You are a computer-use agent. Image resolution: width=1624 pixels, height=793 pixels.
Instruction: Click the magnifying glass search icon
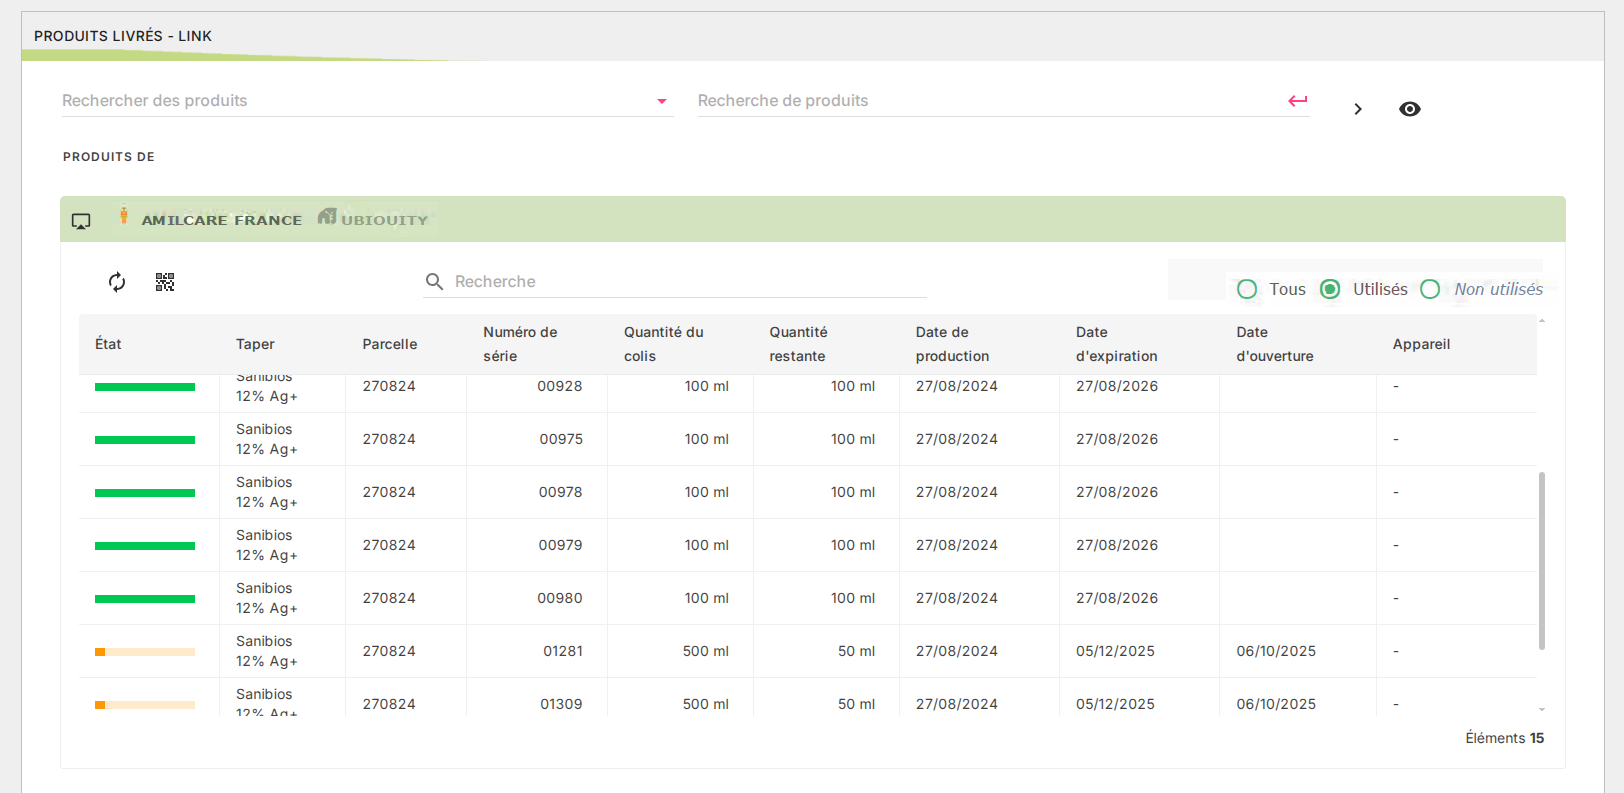point(434,282)
